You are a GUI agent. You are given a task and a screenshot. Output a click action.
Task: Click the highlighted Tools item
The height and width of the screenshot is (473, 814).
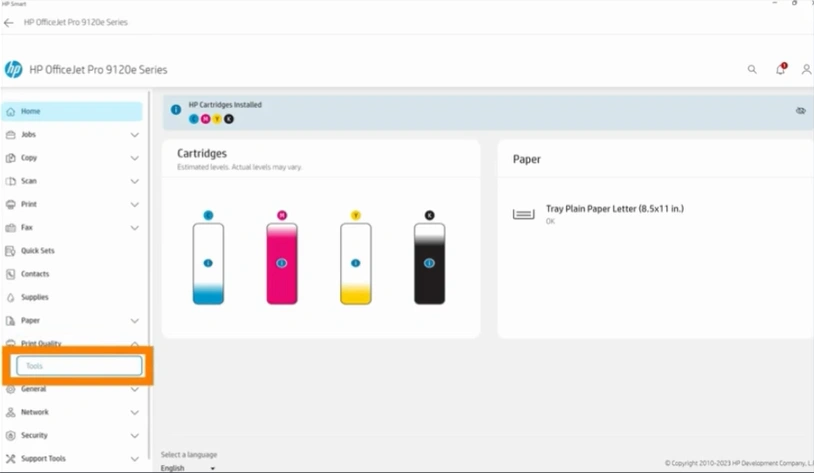[x=79, y=366]
